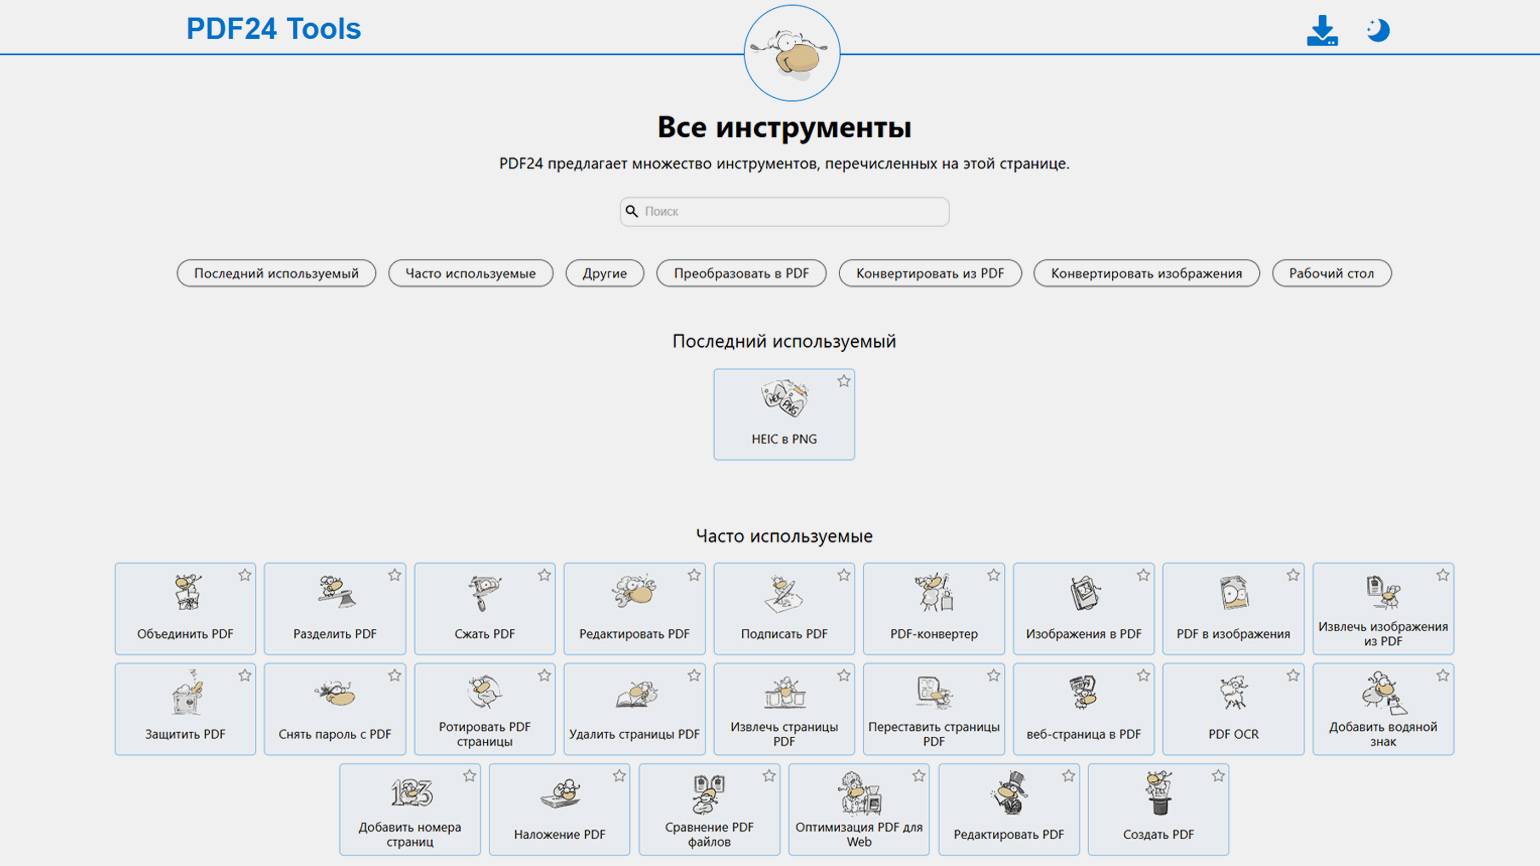Click the PDF24 Tools logo link

pyautogui.click(x=273, y=29)
